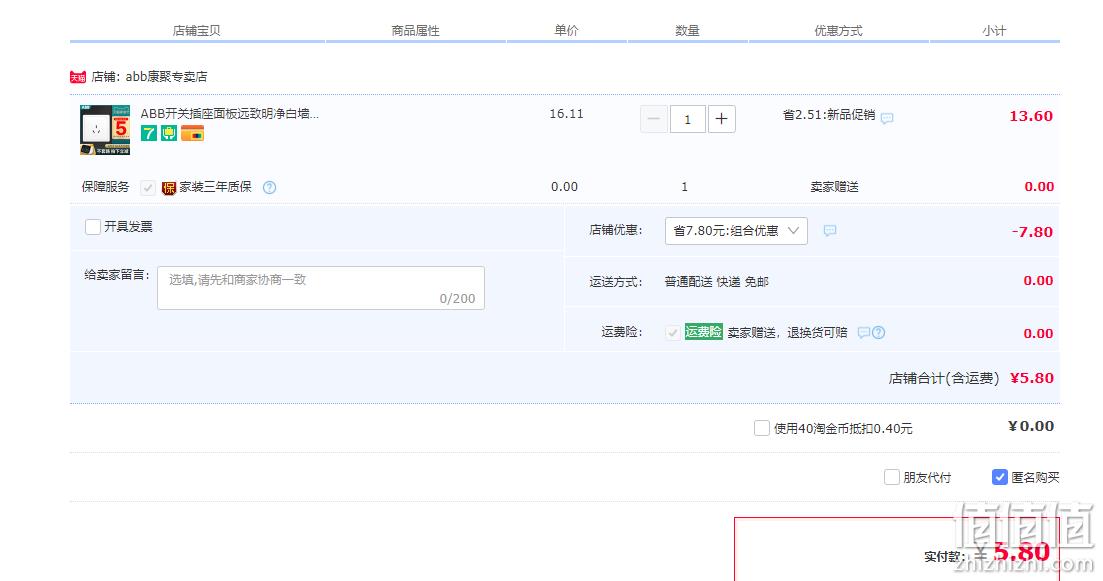Click the 卖家赠送 text in the 保障服务 row
This screenshot has height=581, width=1103.
click(834, 187)
